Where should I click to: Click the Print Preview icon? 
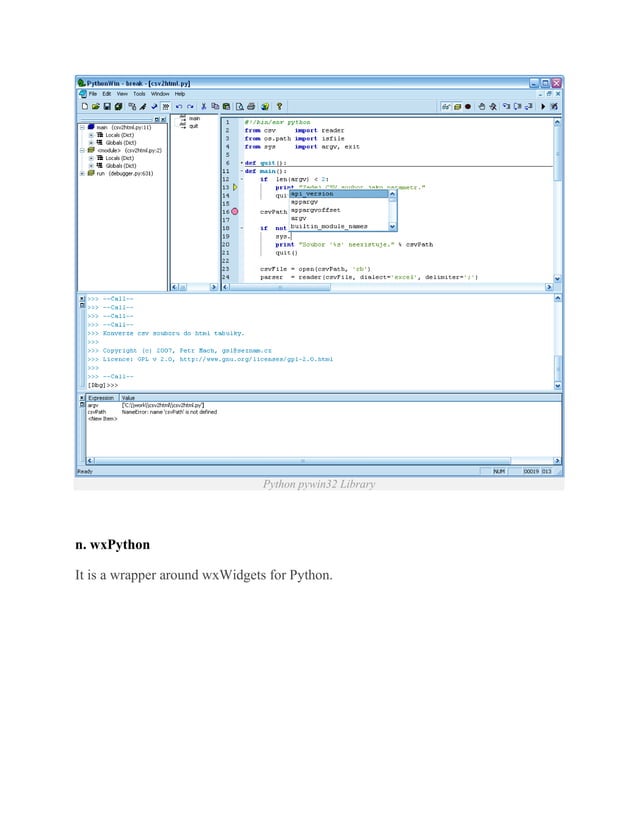(240, 106)
